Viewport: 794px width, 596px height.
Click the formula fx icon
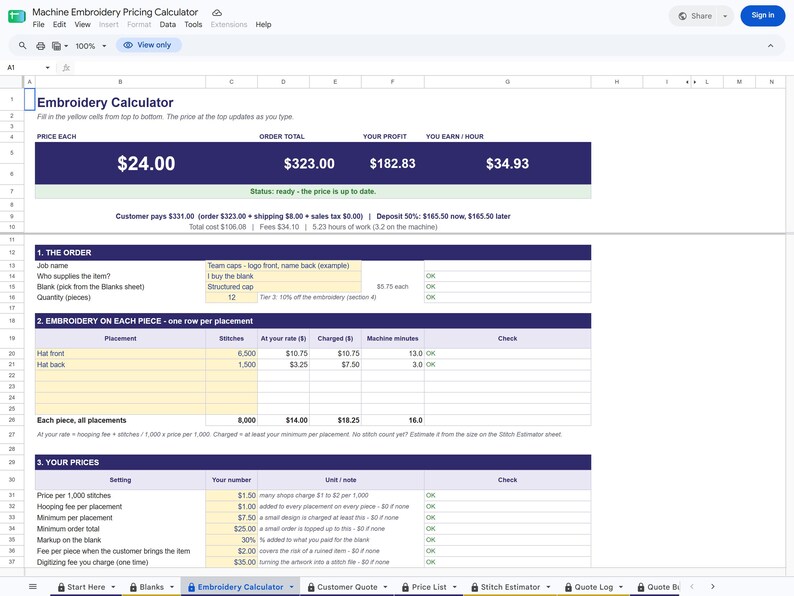(66, 68)
